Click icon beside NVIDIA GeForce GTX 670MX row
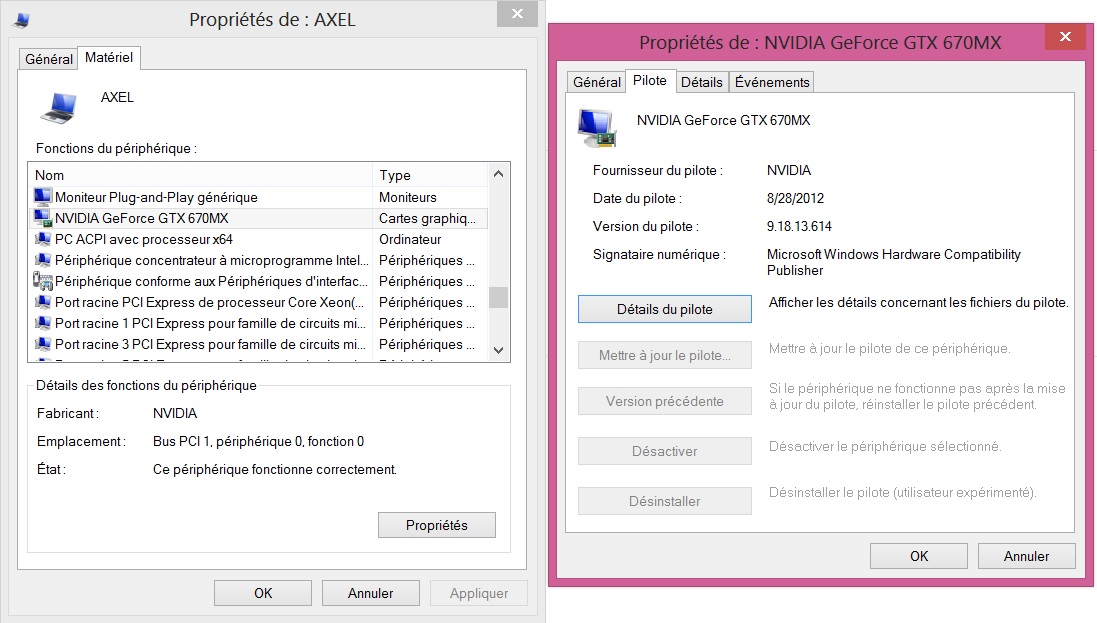This screenshot has height=623, width=1097. point(43,218)
